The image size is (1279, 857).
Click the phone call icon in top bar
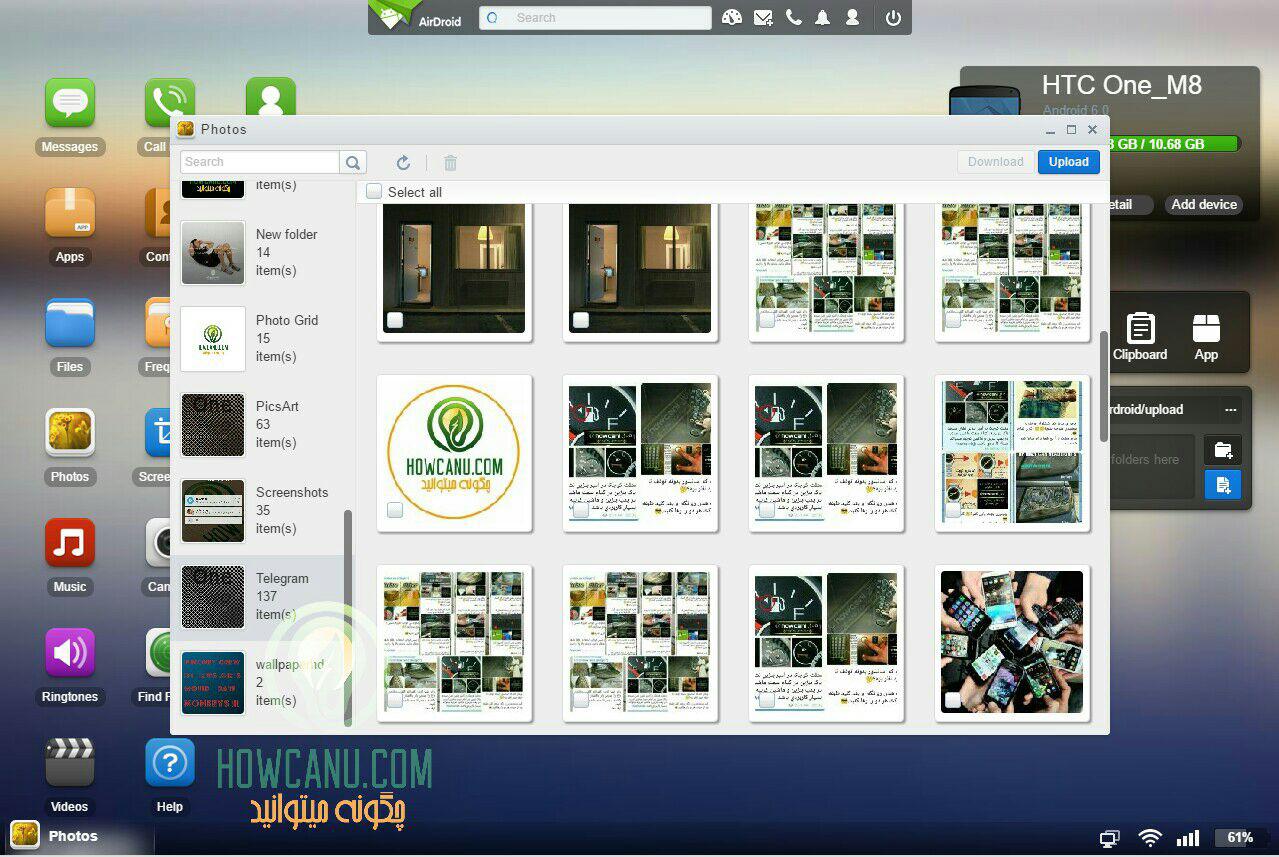click(793, 17)
